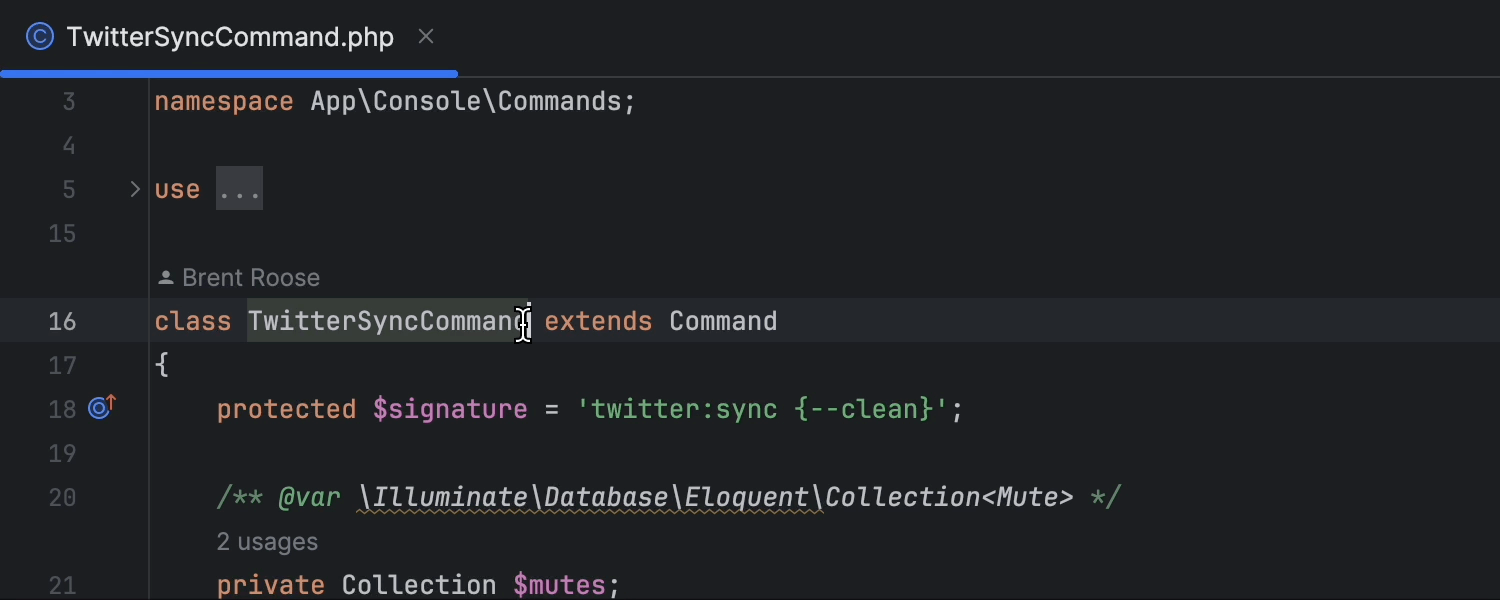This screenshot has width=1500, height=600.
Task: Place the cursor in the TwitterSyncCommand class name
Action: (385, 321)
